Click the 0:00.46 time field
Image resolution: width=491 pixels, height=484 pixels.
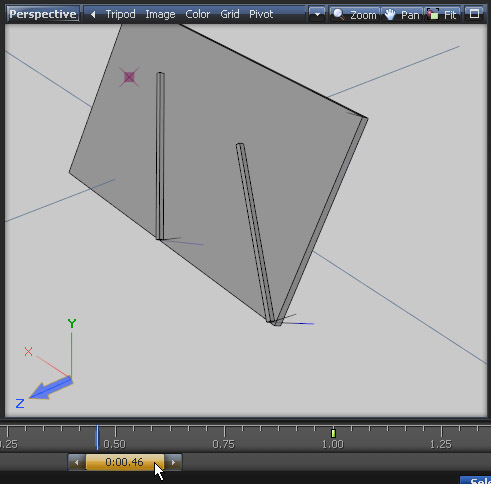click(125, 462)
